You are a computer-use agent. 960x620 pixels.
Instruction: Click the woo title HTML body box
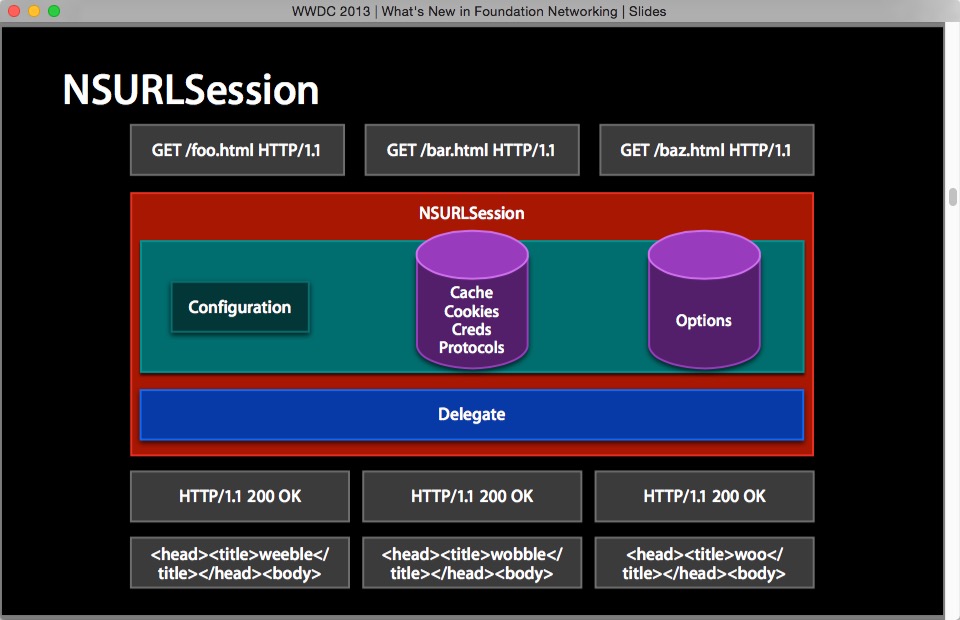(704, 563)
